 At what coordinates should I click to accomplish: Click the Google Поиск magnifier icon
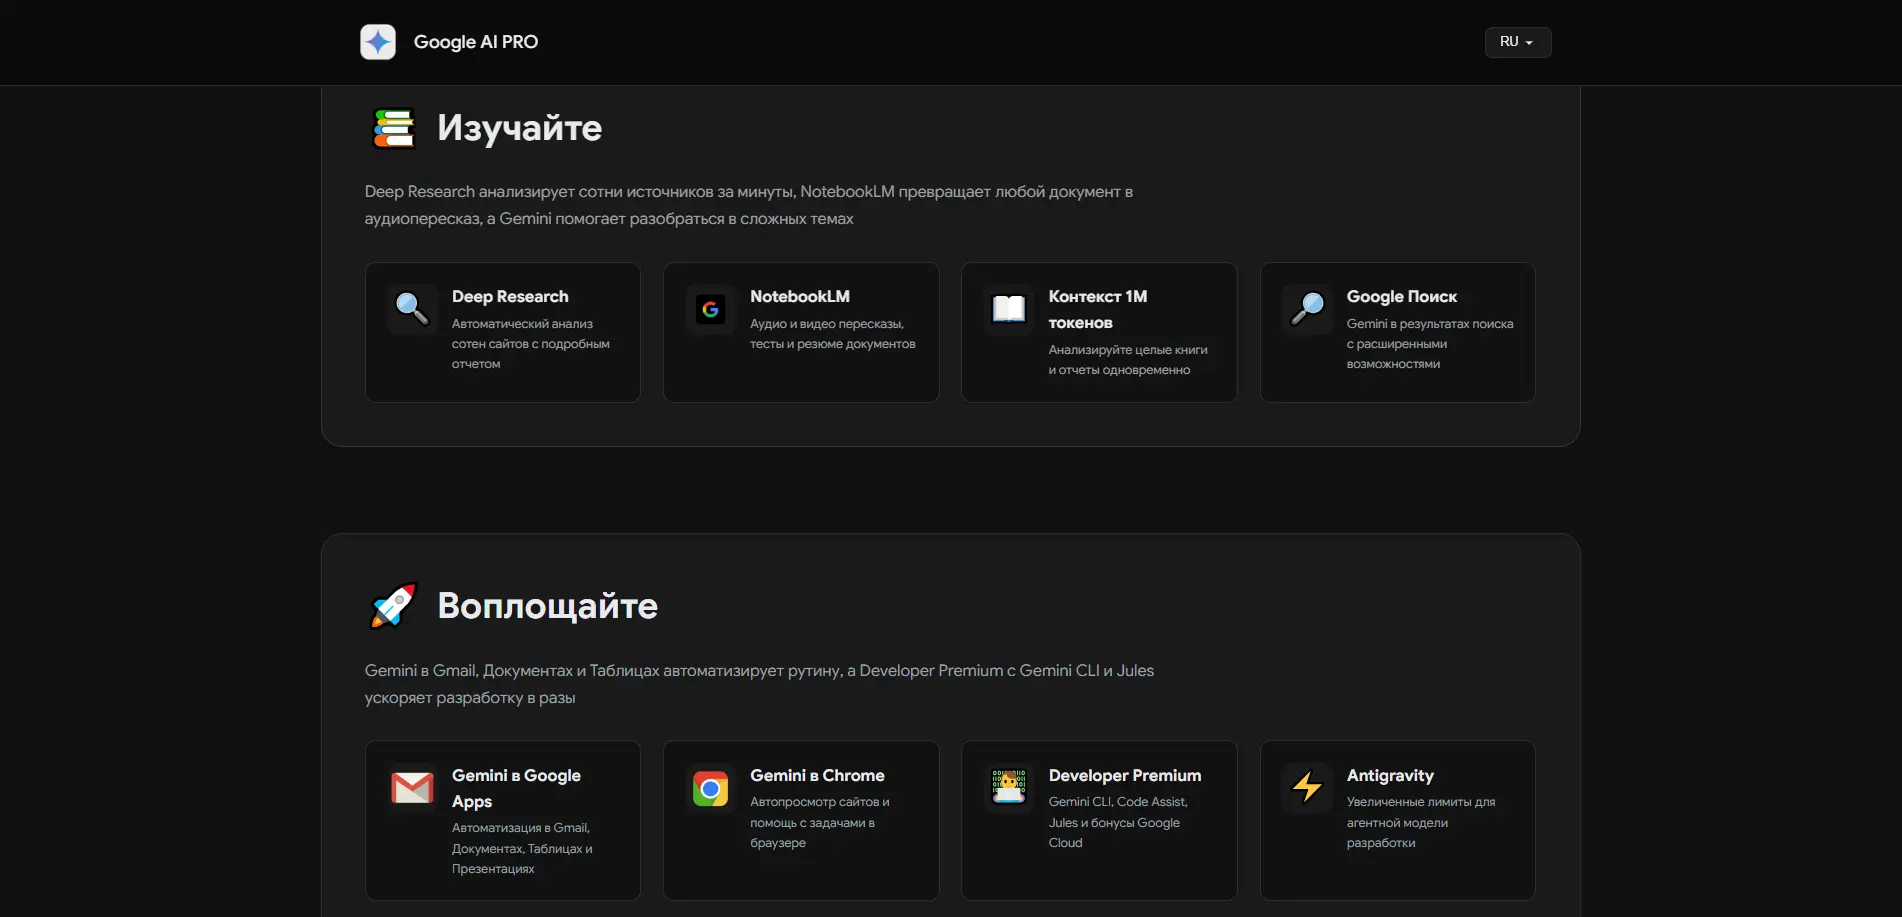(x=1307, y=309)
